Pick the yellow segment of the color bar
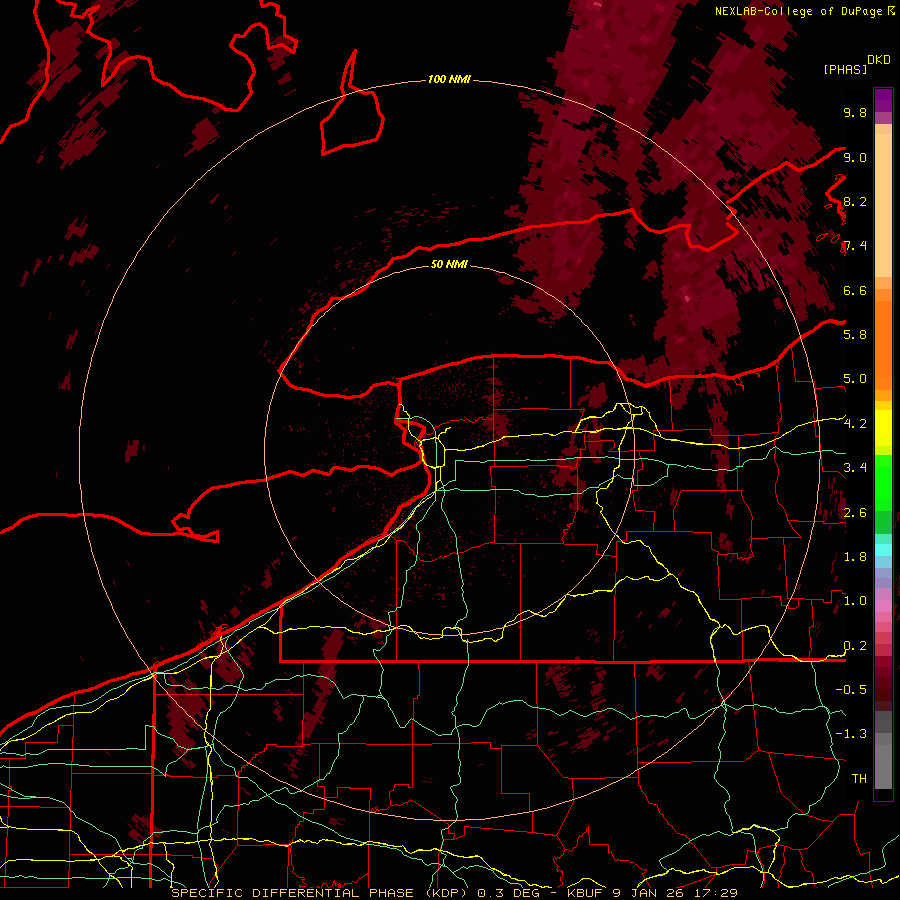900x900 pixels. (x=883, y=428)
